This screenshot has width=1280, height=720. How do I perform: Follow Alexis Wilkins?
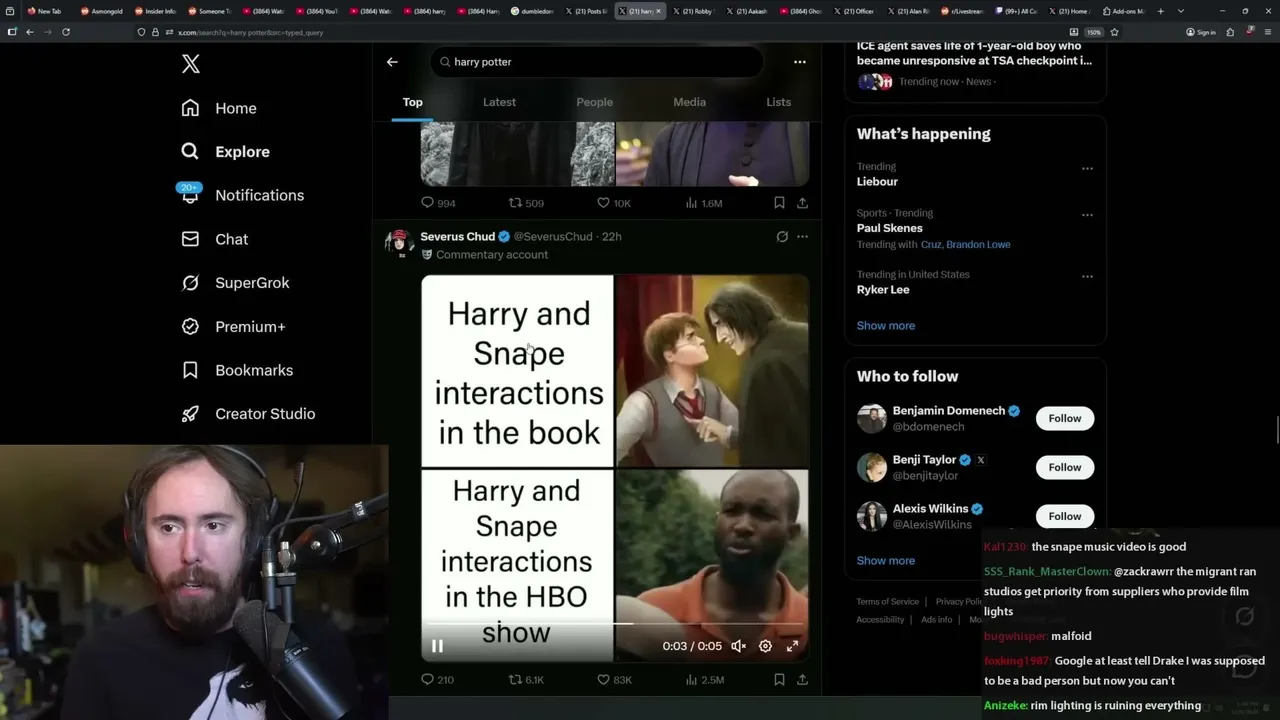(1065, 516)
